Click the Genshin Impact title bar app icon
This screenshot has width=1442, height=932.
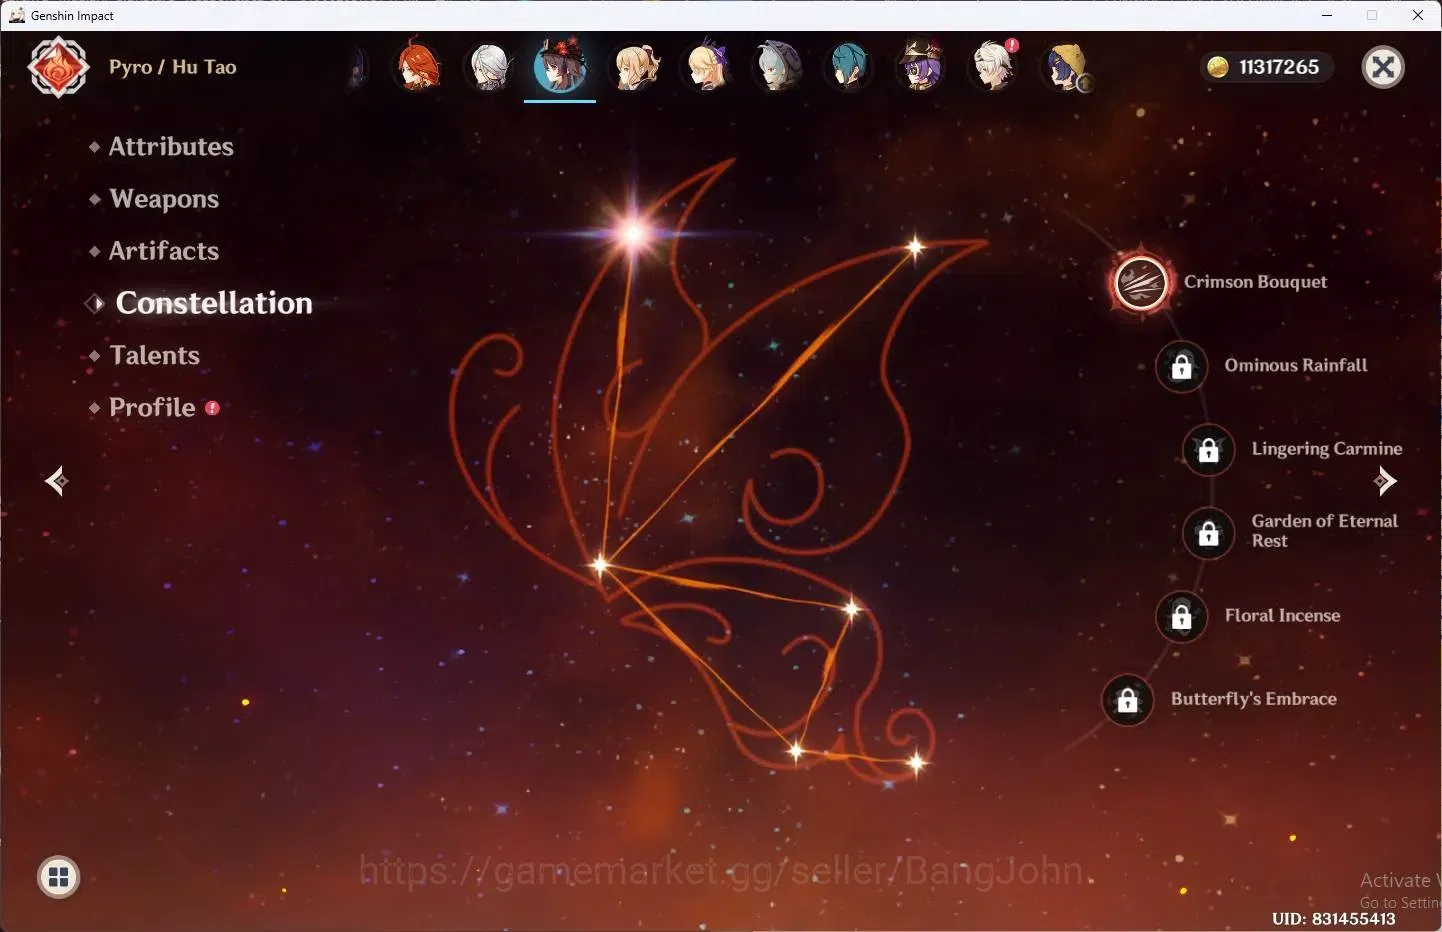pyautogui.click(x=16, y=15)
